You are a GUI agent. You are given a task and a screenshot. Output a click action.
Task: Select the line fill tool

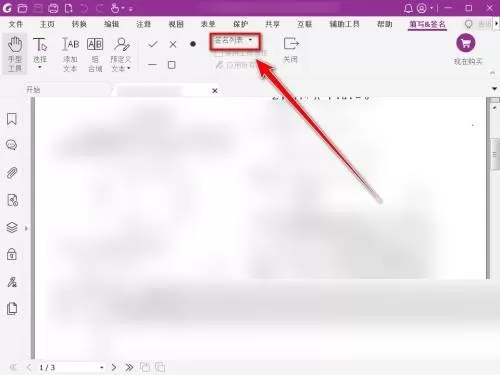click(152, 65)
